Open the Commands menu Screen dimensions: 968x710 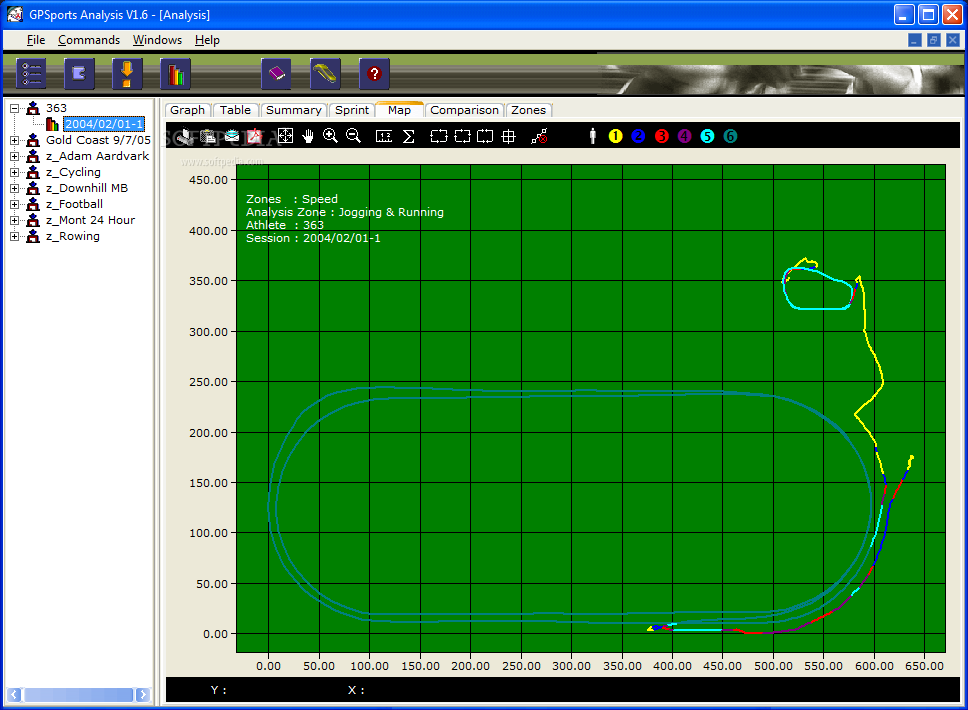89,40
